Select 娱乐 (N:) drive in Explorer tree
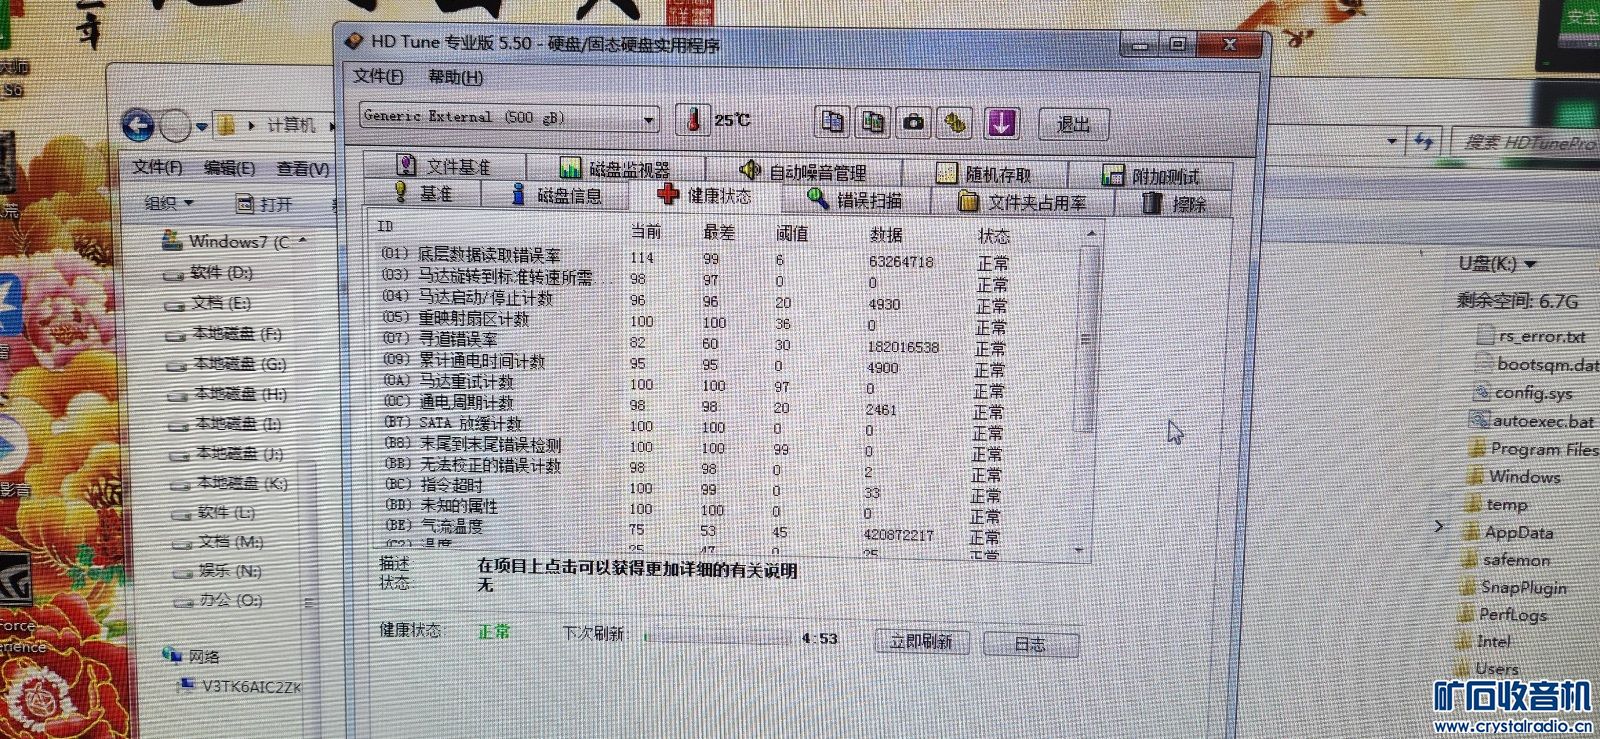This screenshot has height=739, width=1600. (x=217, y=572)
